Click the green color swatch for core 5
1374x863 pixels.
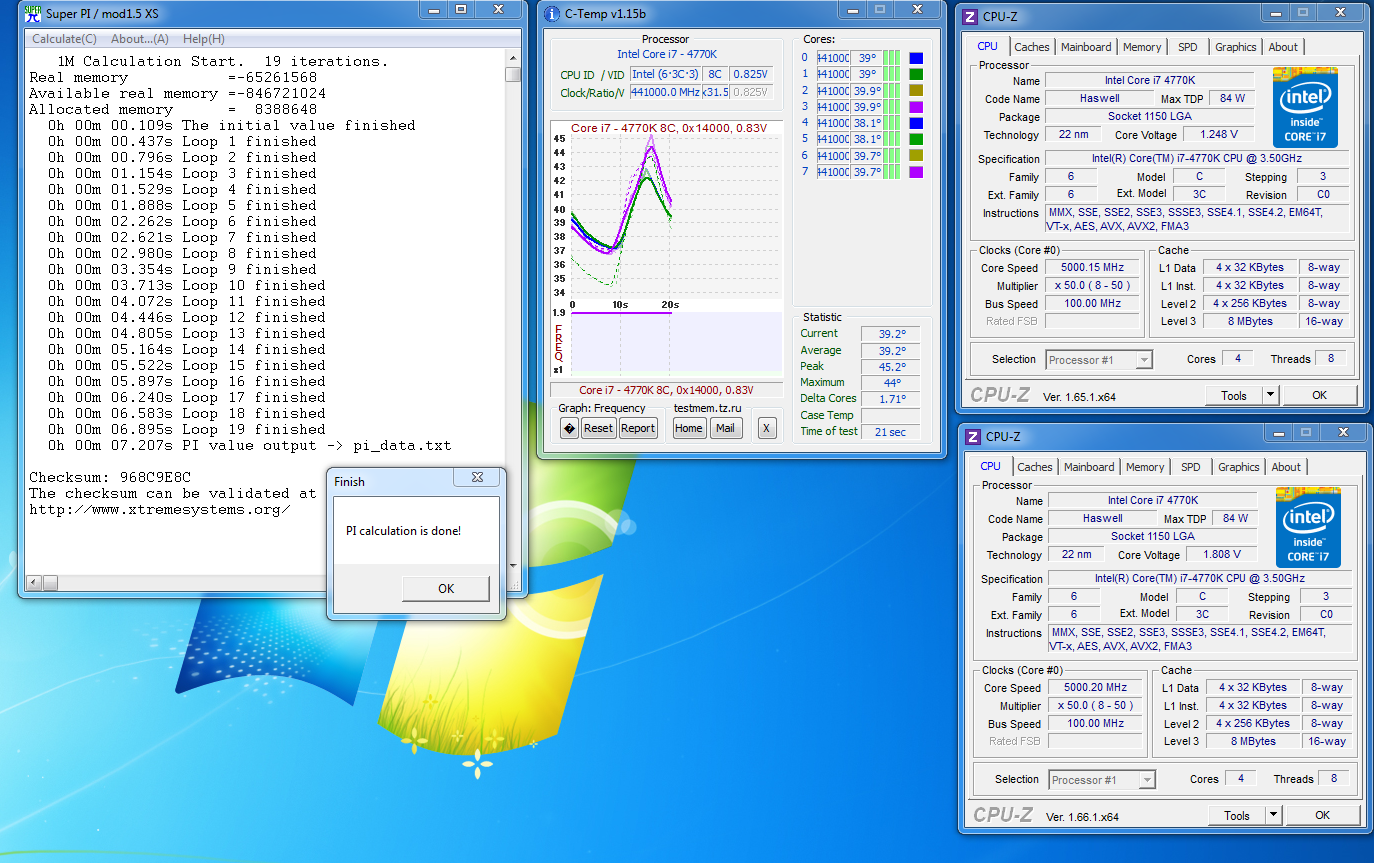tap(916, 139)
